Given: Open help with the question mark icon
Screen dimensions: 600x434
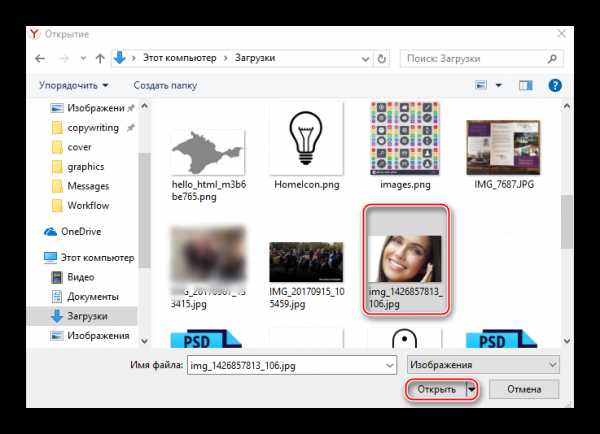Looking at the screenshot, I should (x=555, y=85).
